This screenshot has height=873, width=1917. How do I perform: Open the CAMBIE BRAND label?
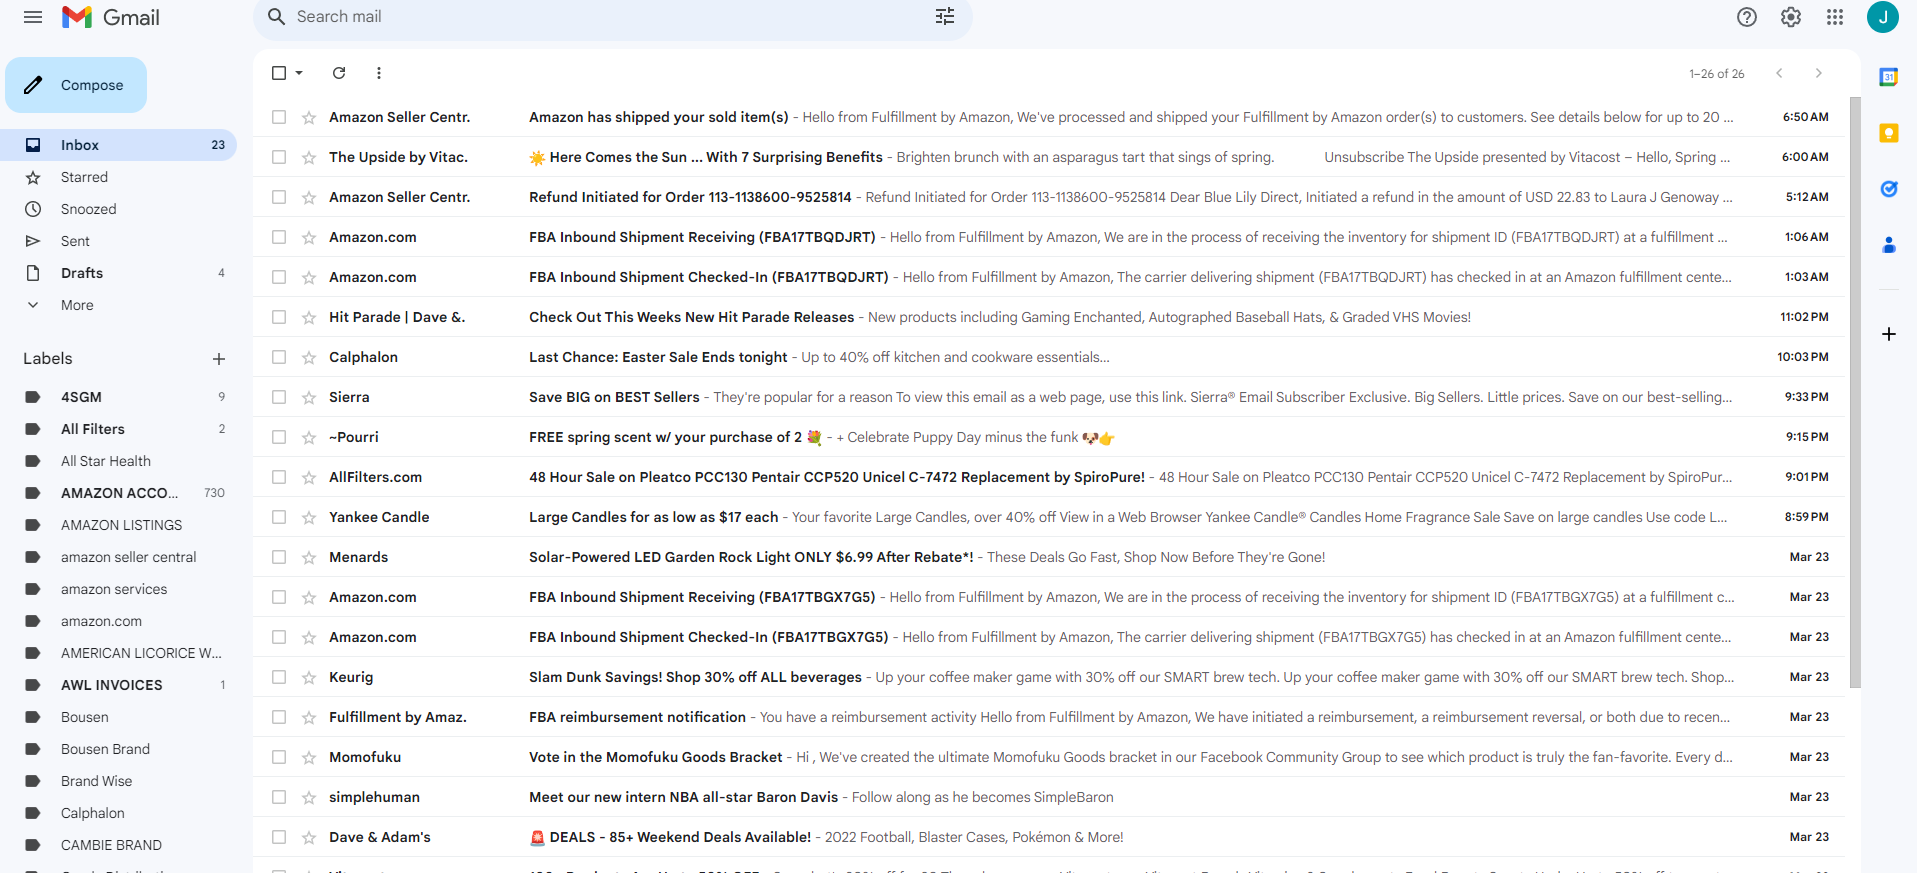coord(118,845)
